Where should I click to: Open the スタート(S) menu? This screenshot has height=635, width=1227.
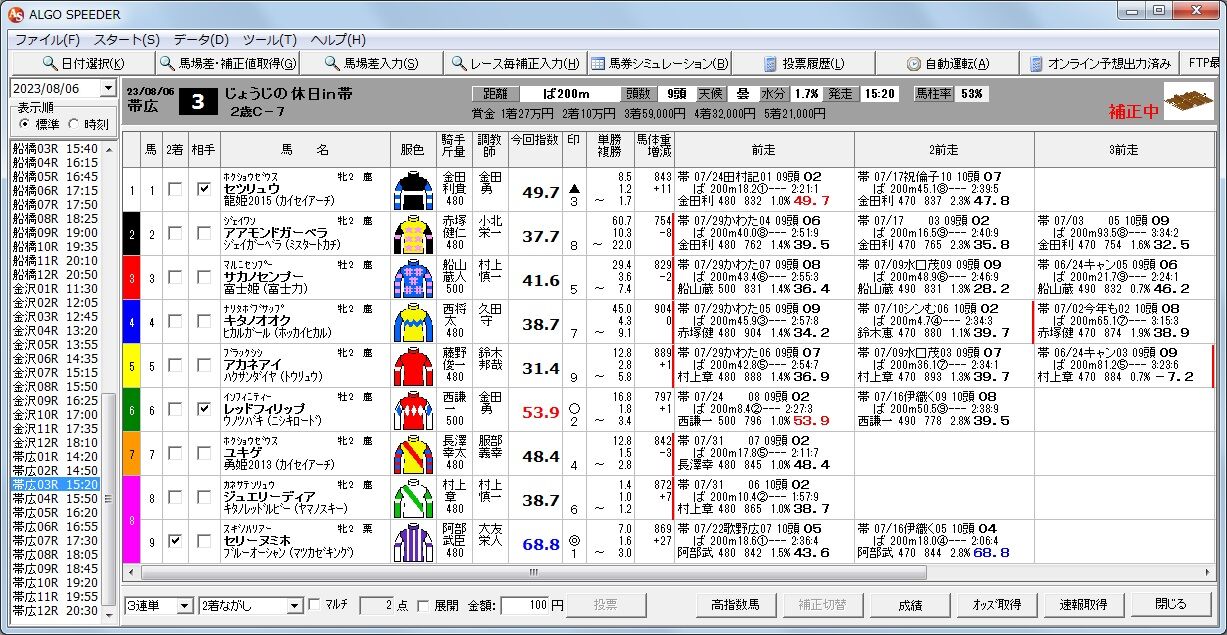click(x=127, y=40)
